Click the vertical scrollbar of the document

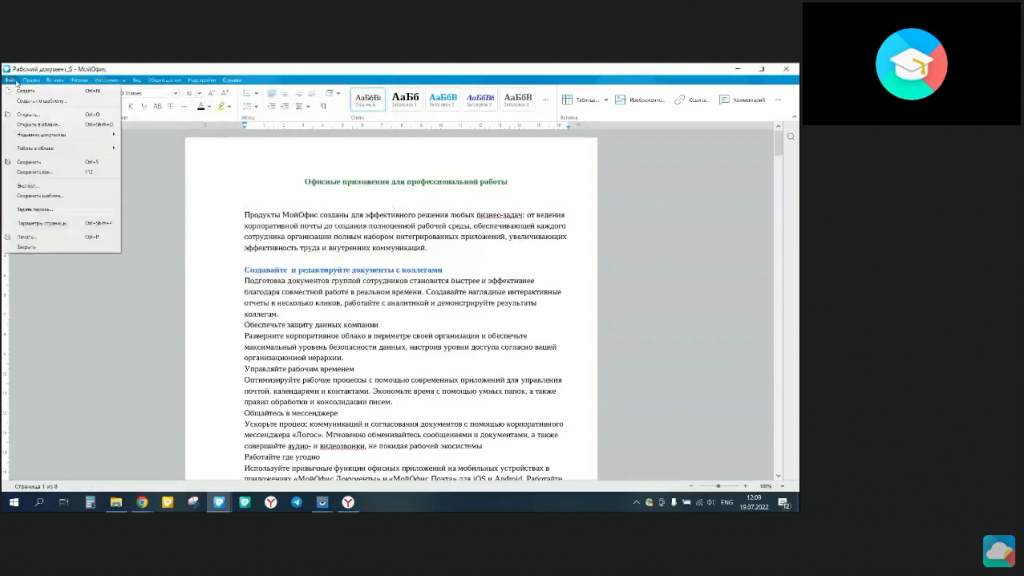778,301
